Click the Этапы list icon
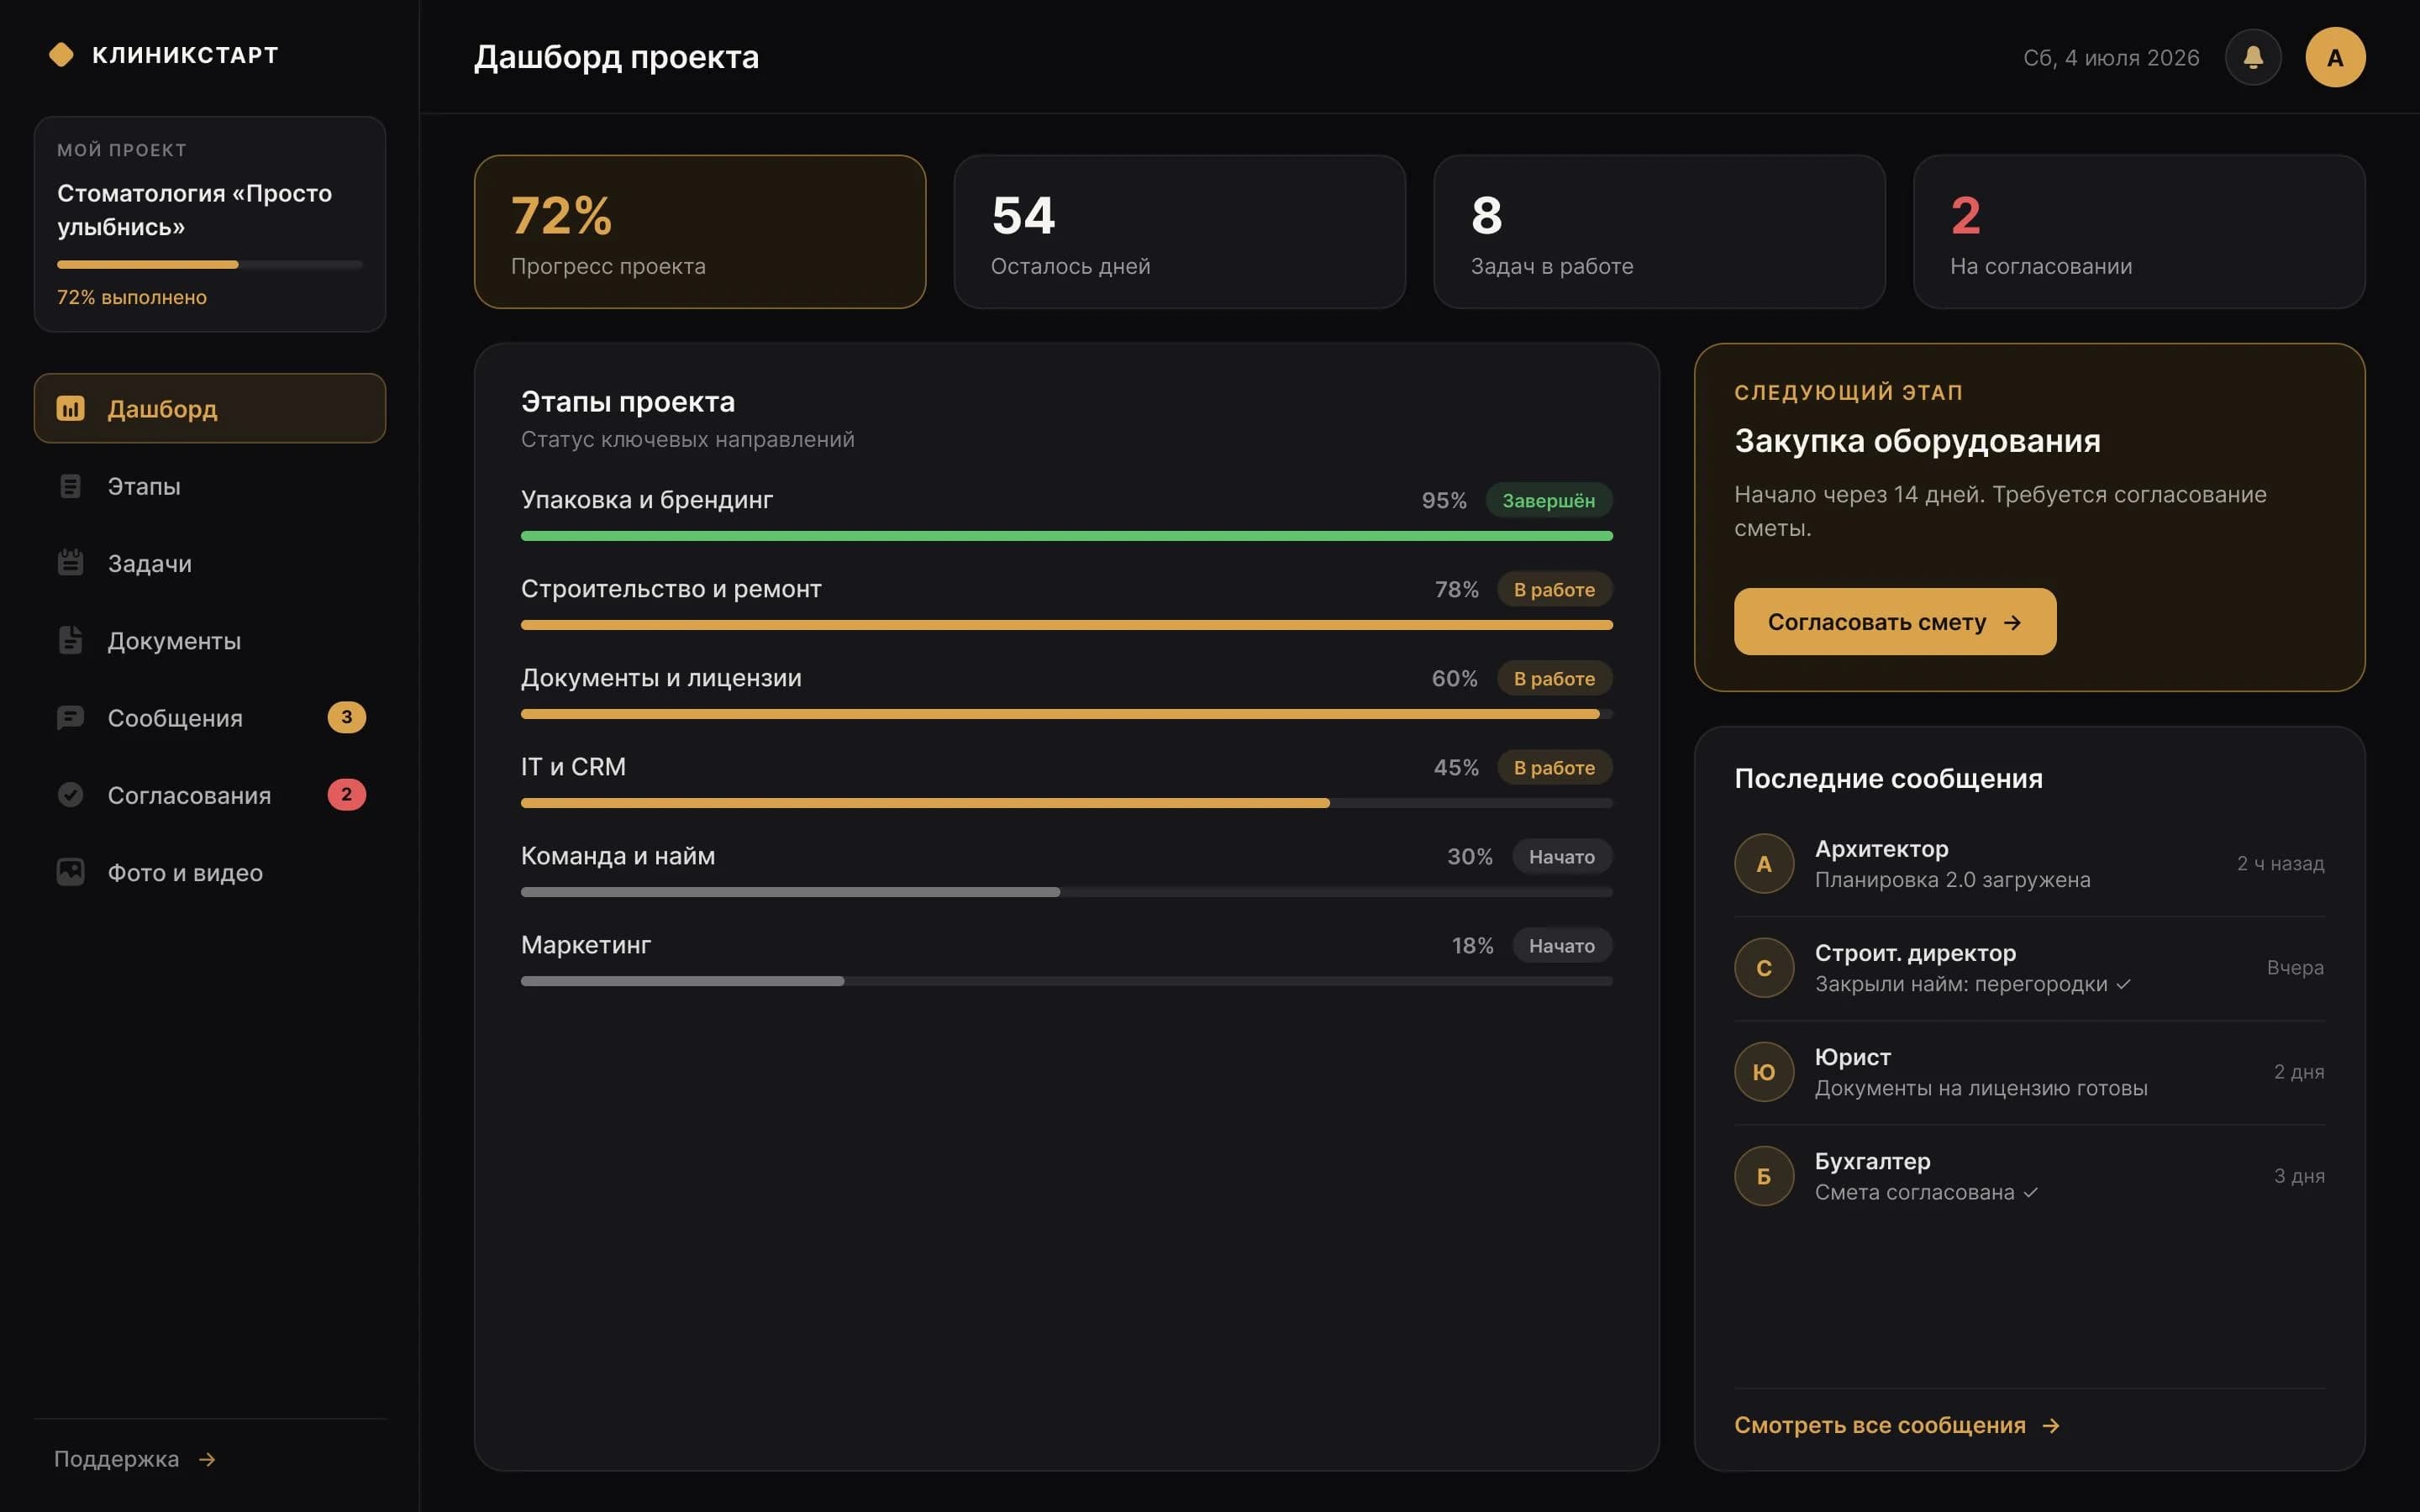This screenshot has height=1512, width=2420. pyautogui.click(x=70, y=486)
